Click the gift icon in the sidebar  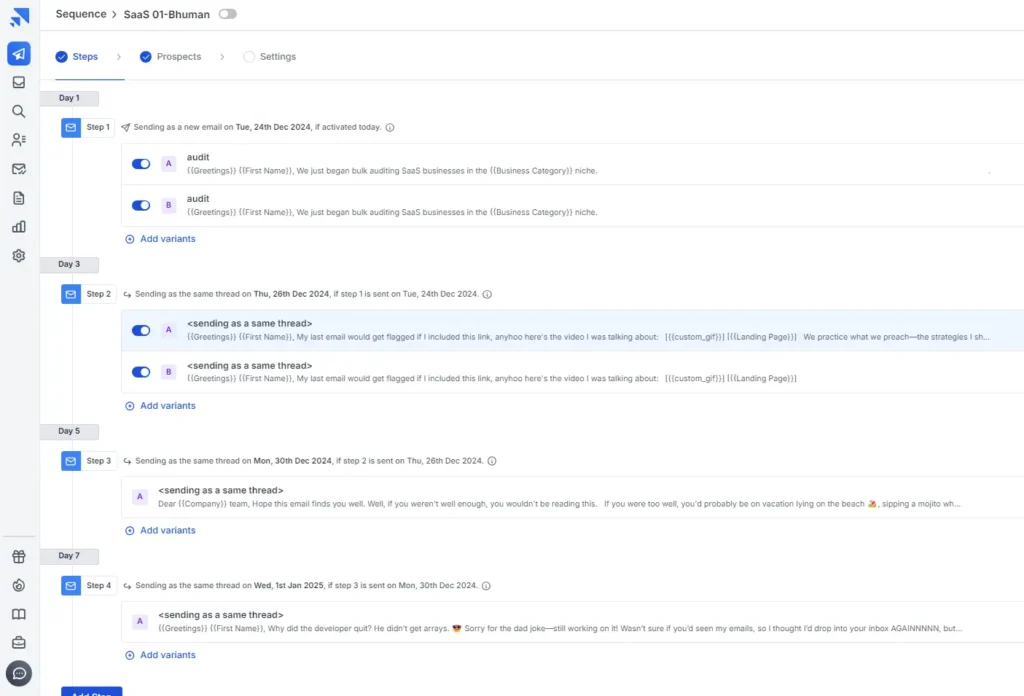(19, 556)
